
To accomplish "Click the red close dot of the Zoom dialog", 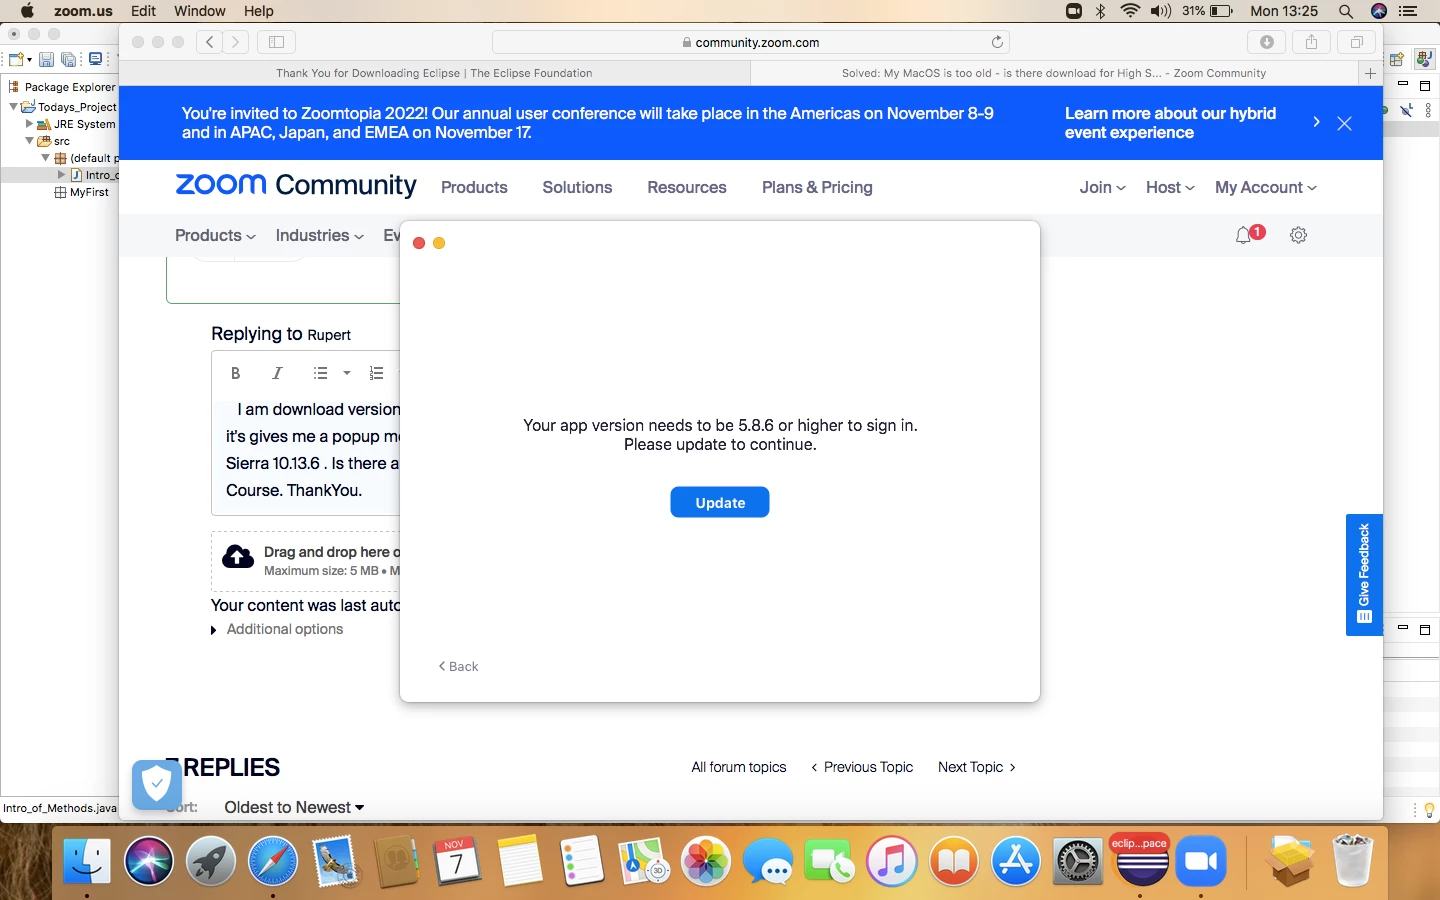I will click(419, 243).
